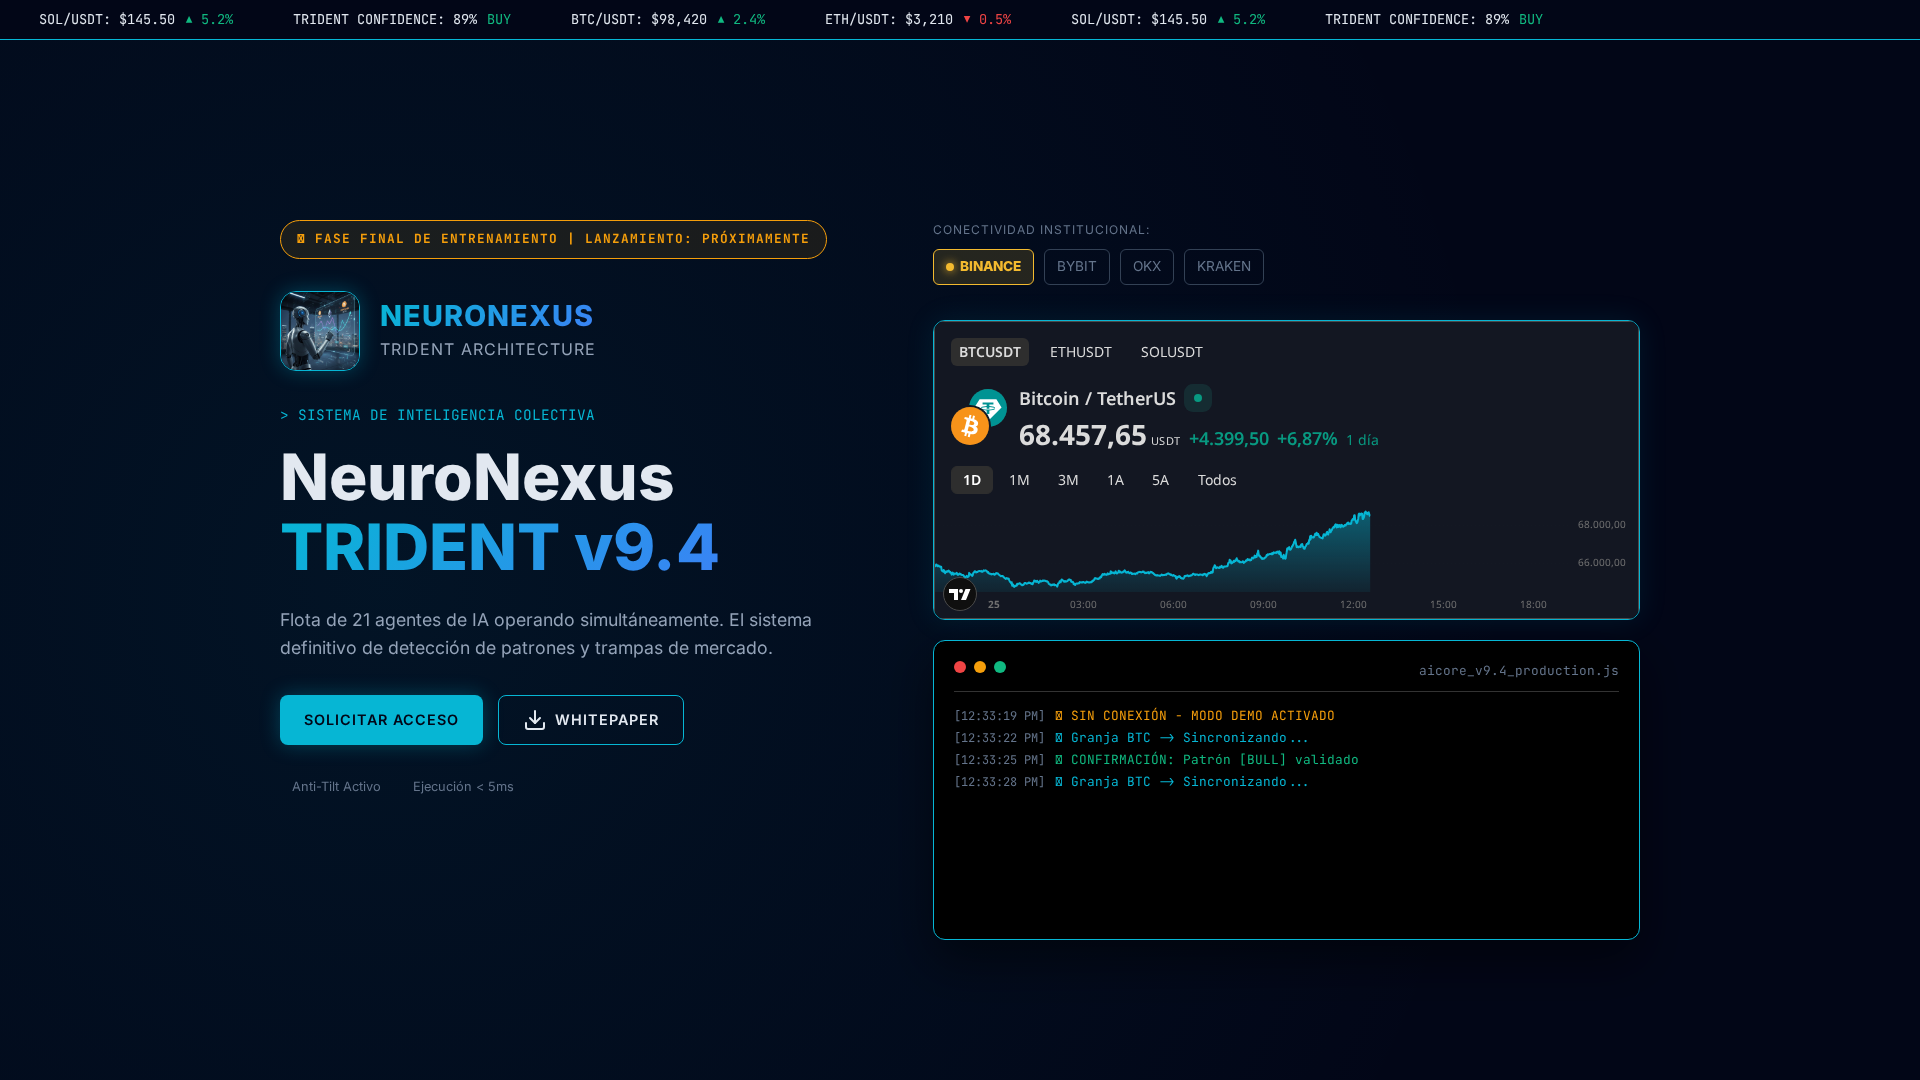Click the aicore_v9.4_production.js terminal title

(x=1518, y=670)
